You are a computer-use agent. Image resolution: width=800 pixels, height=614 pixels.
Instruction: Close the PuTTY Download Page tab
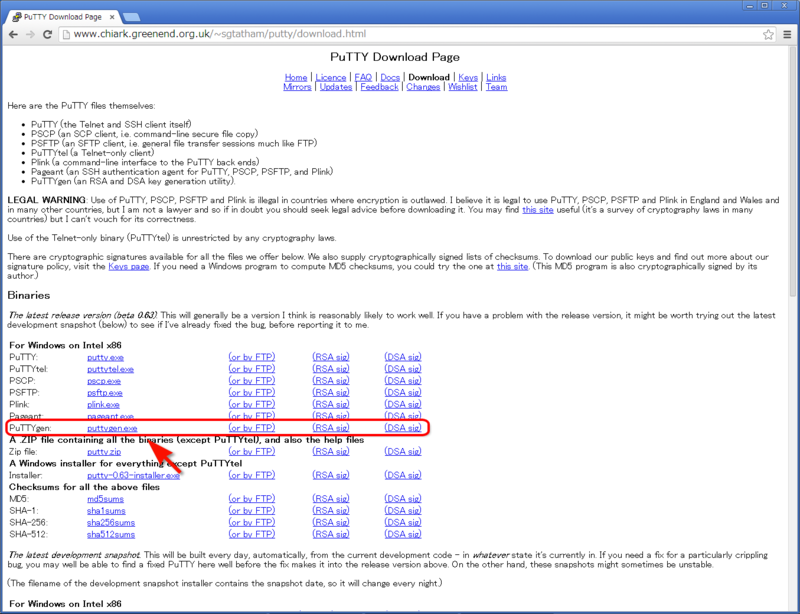(x=112, y=17)
